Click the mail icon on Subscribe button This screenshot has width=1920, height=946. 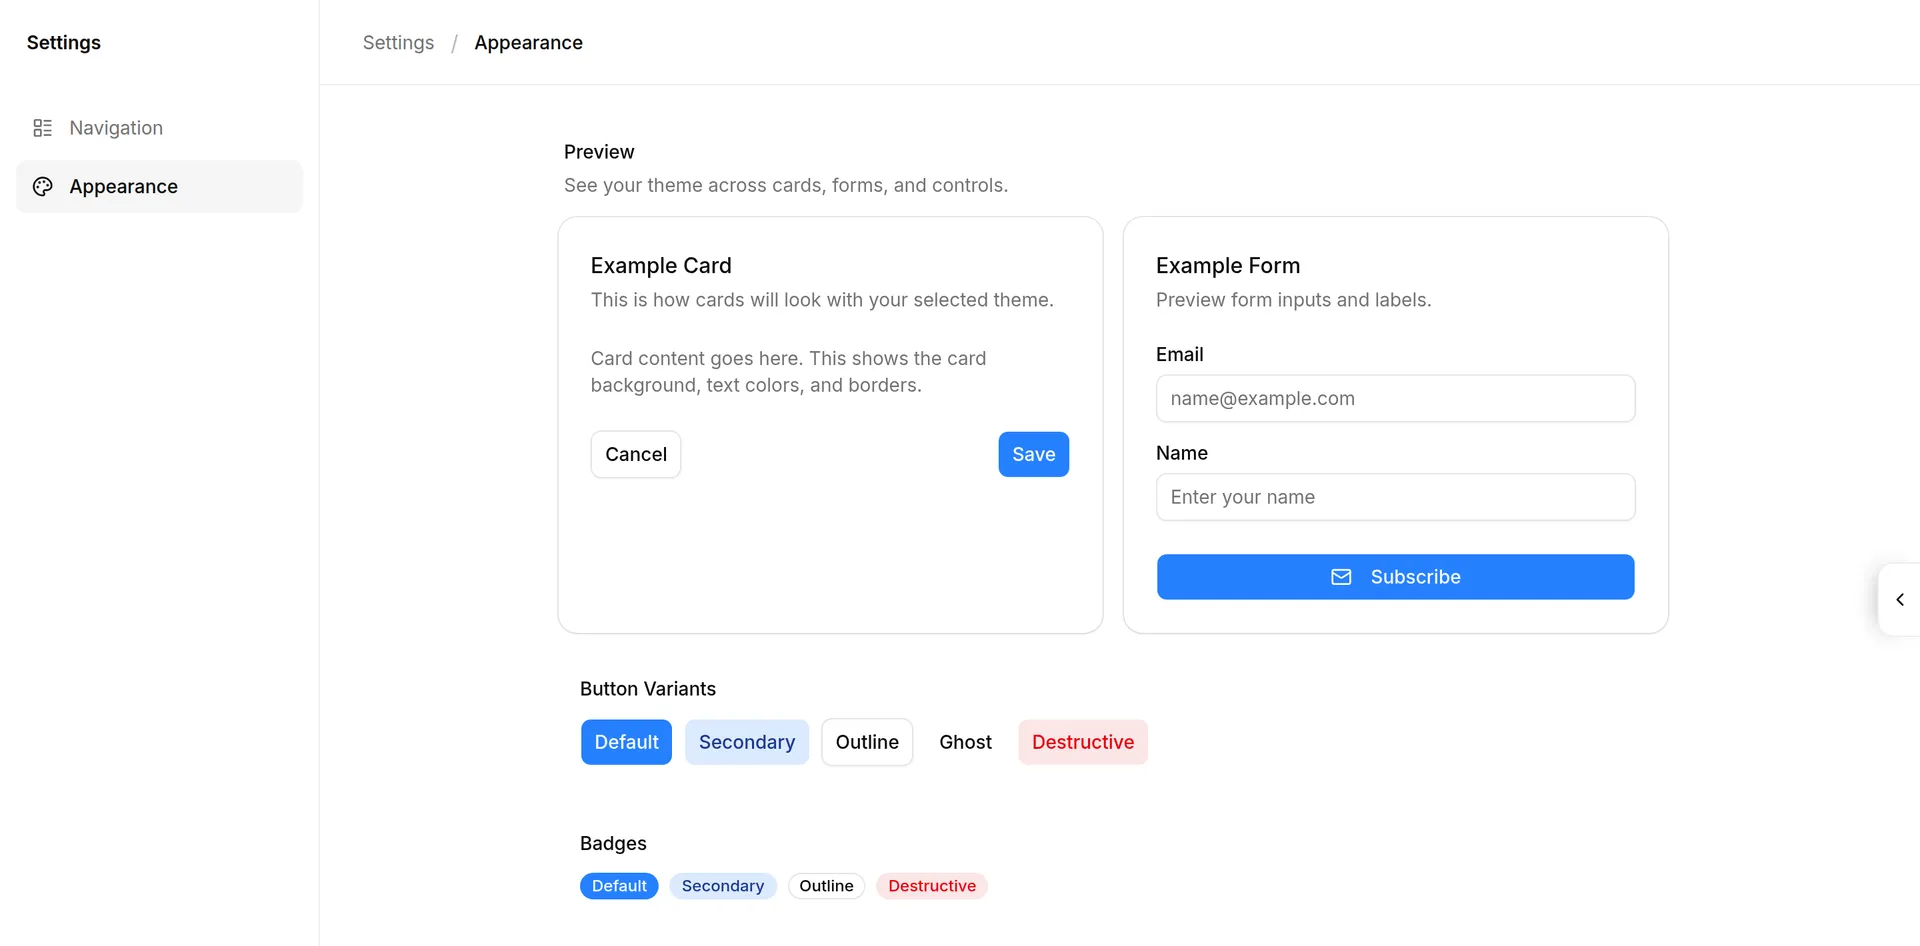pos(1341,577)
